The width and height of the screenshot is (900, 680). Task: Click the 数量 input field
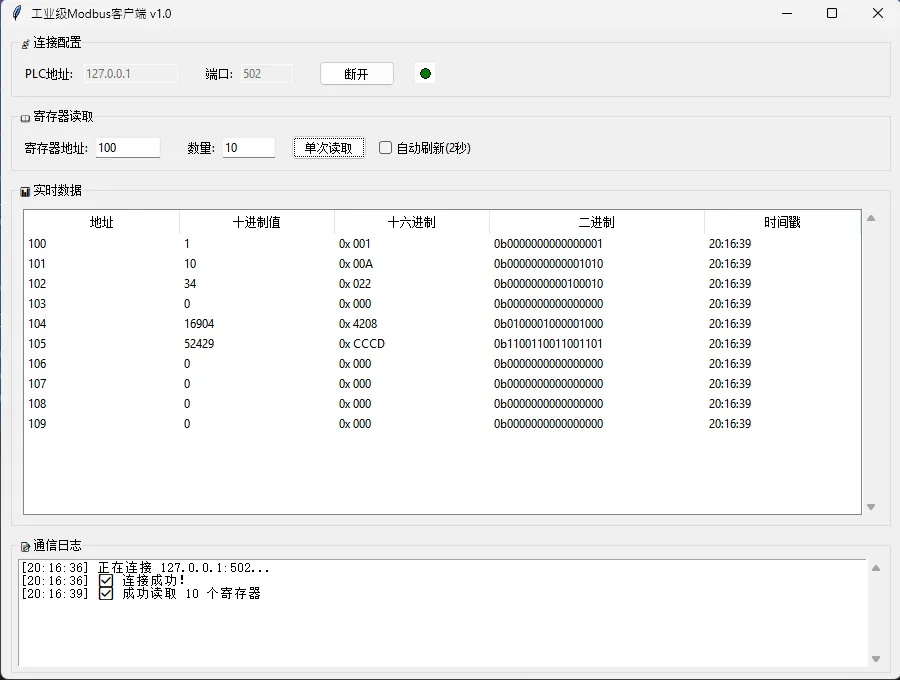(248, 148)
